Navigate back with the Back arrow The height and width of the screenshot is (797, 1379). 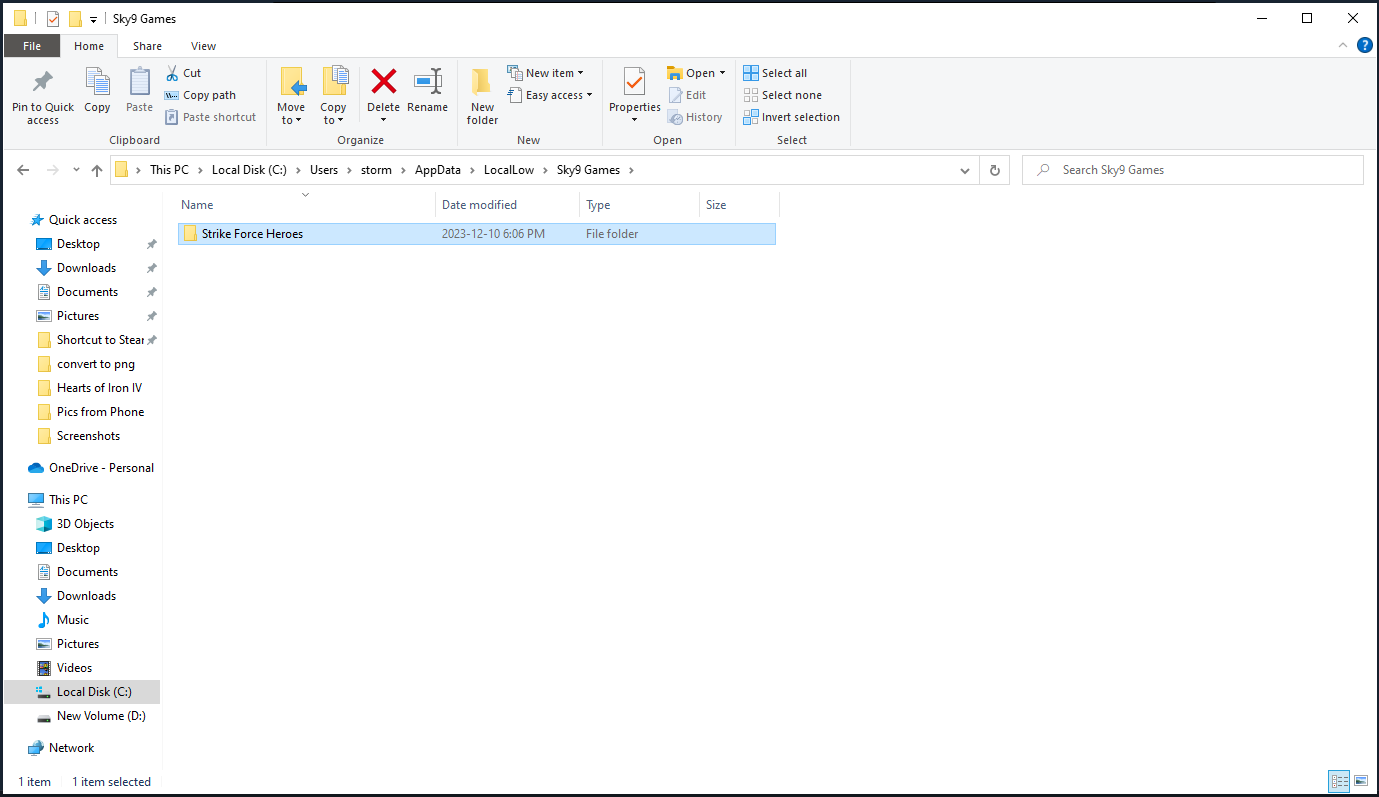pyautogui.click(x=24, y=170)
